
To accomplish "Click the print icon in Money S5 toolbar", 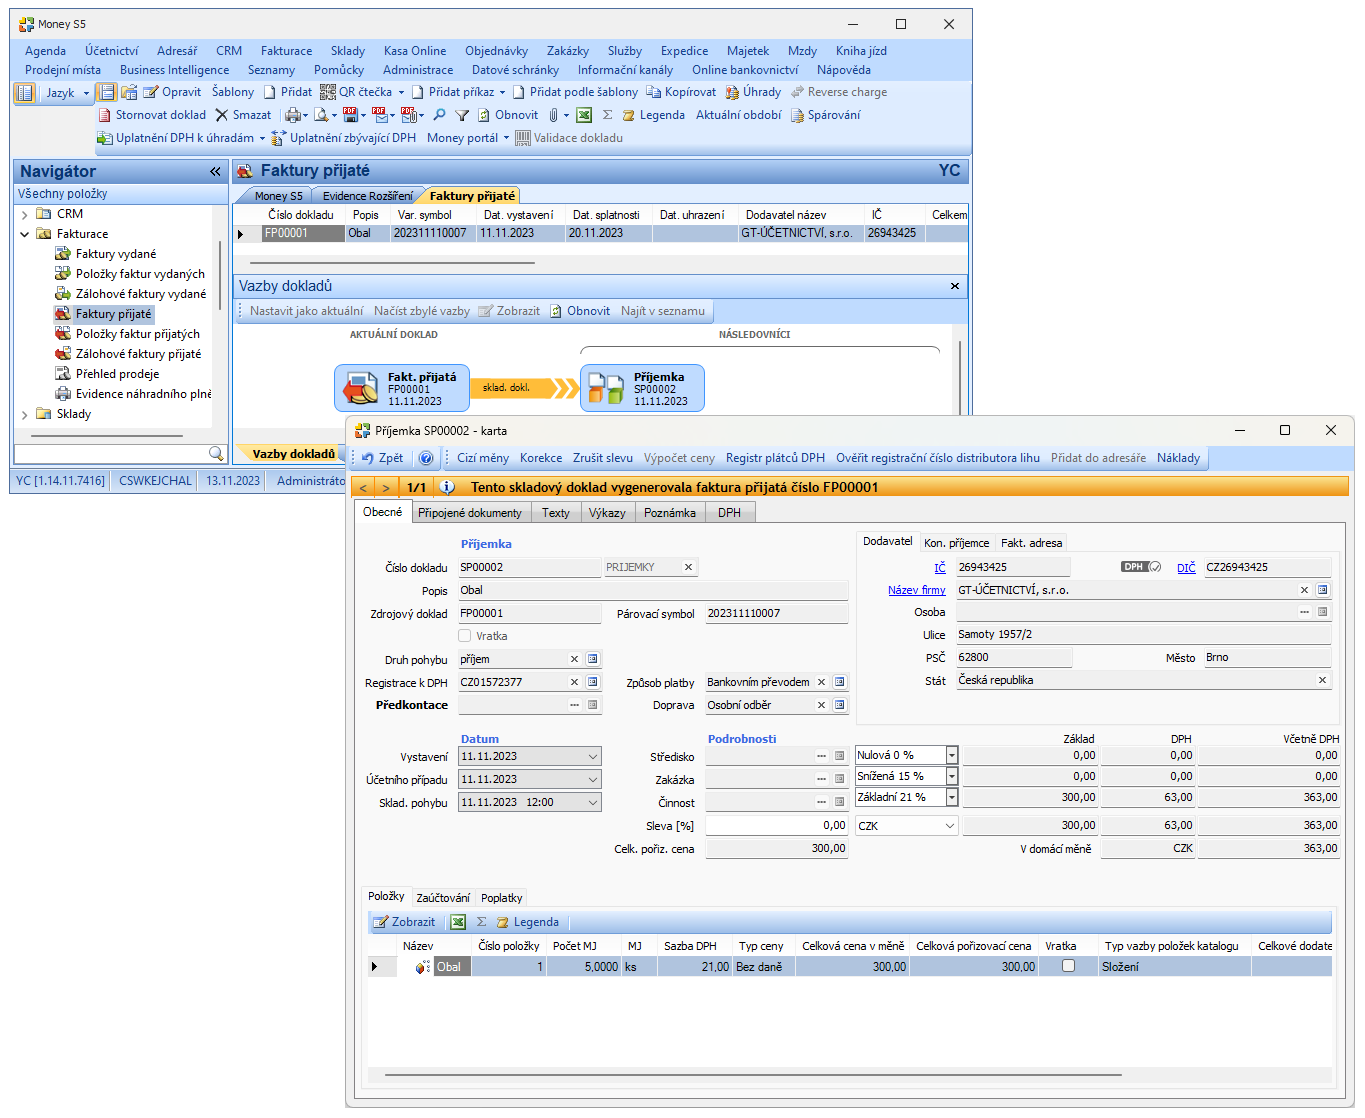I will (292, 115).
